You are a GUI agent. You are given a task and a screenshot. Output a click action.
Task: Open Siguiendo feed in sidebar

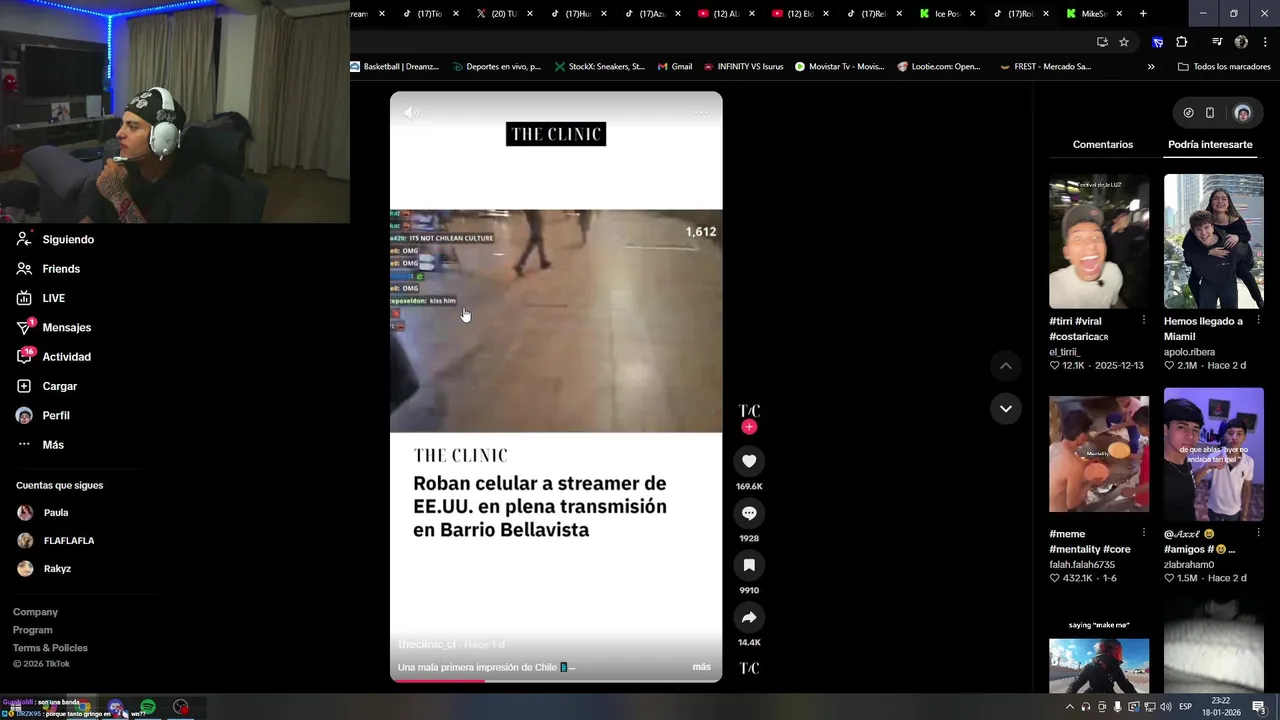click(x=56, y=240)
